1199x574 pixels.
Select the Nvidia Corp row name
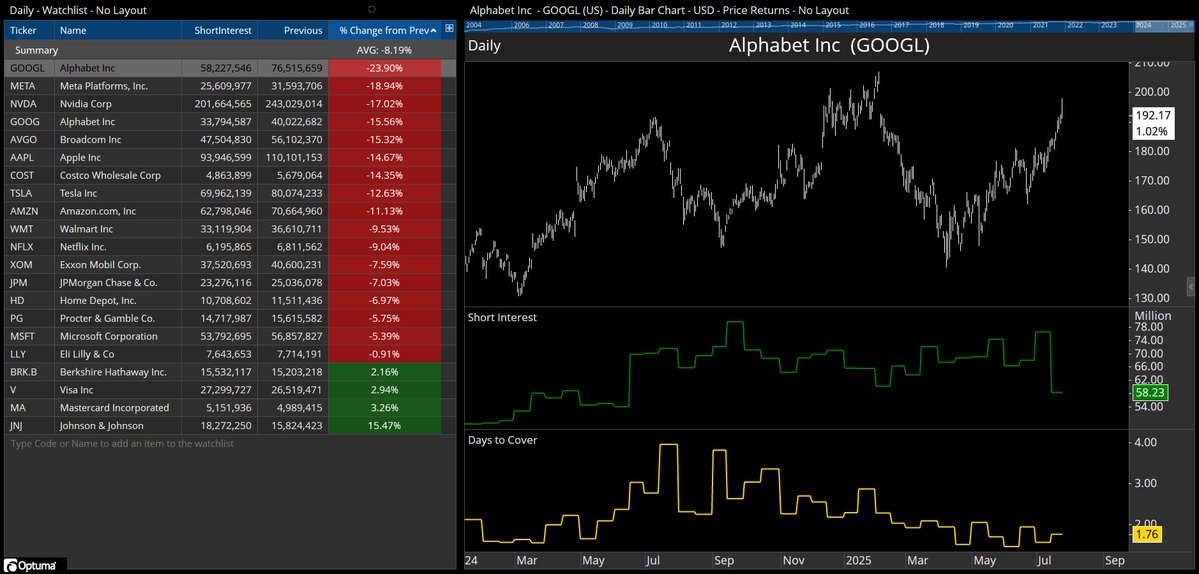86,103
